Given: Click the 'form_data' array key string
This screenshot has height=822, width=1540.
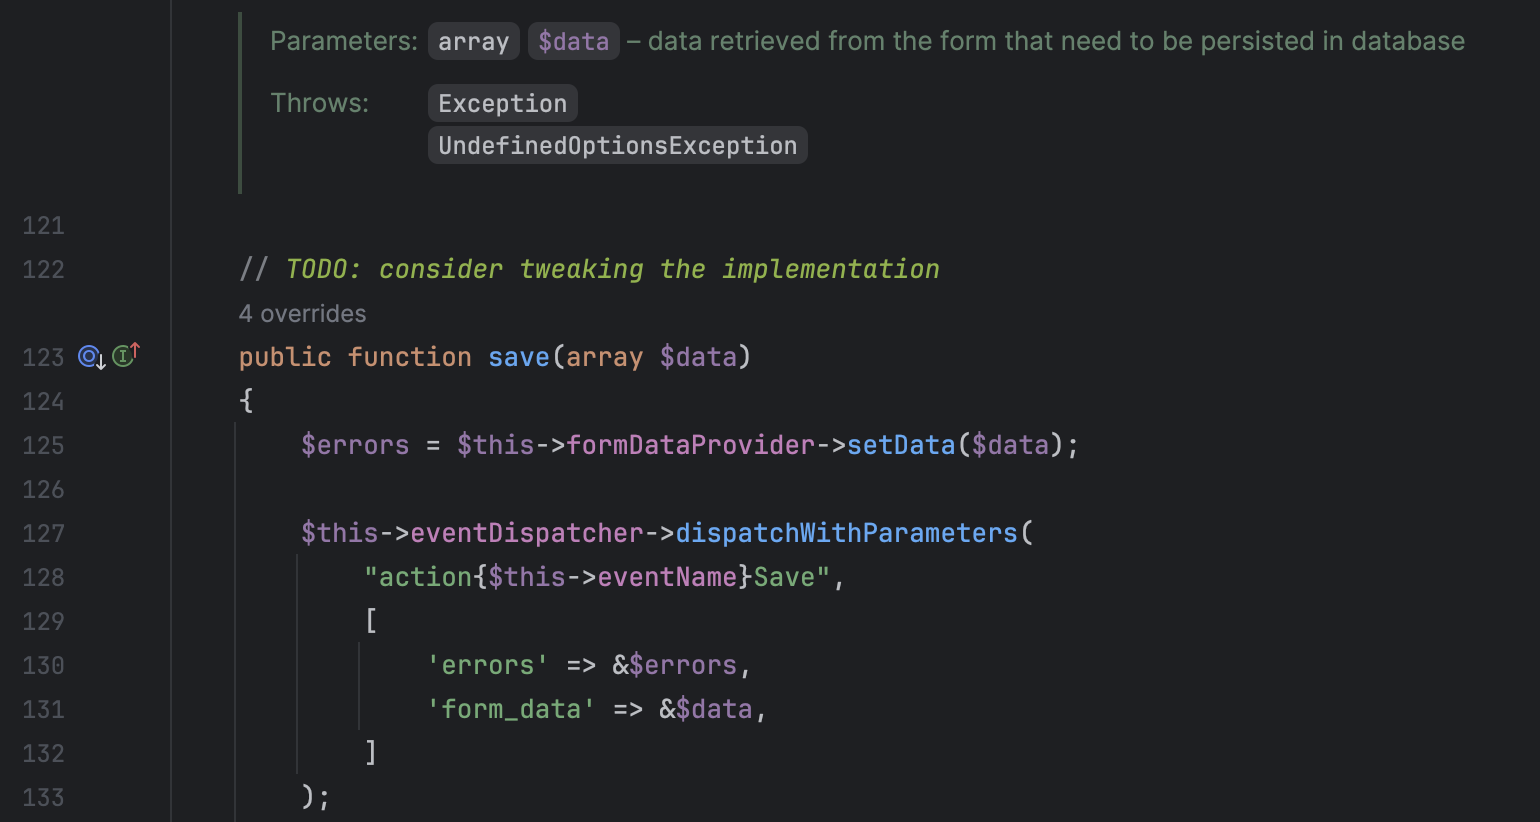Looking at the screenshot, I should point(511,709).
